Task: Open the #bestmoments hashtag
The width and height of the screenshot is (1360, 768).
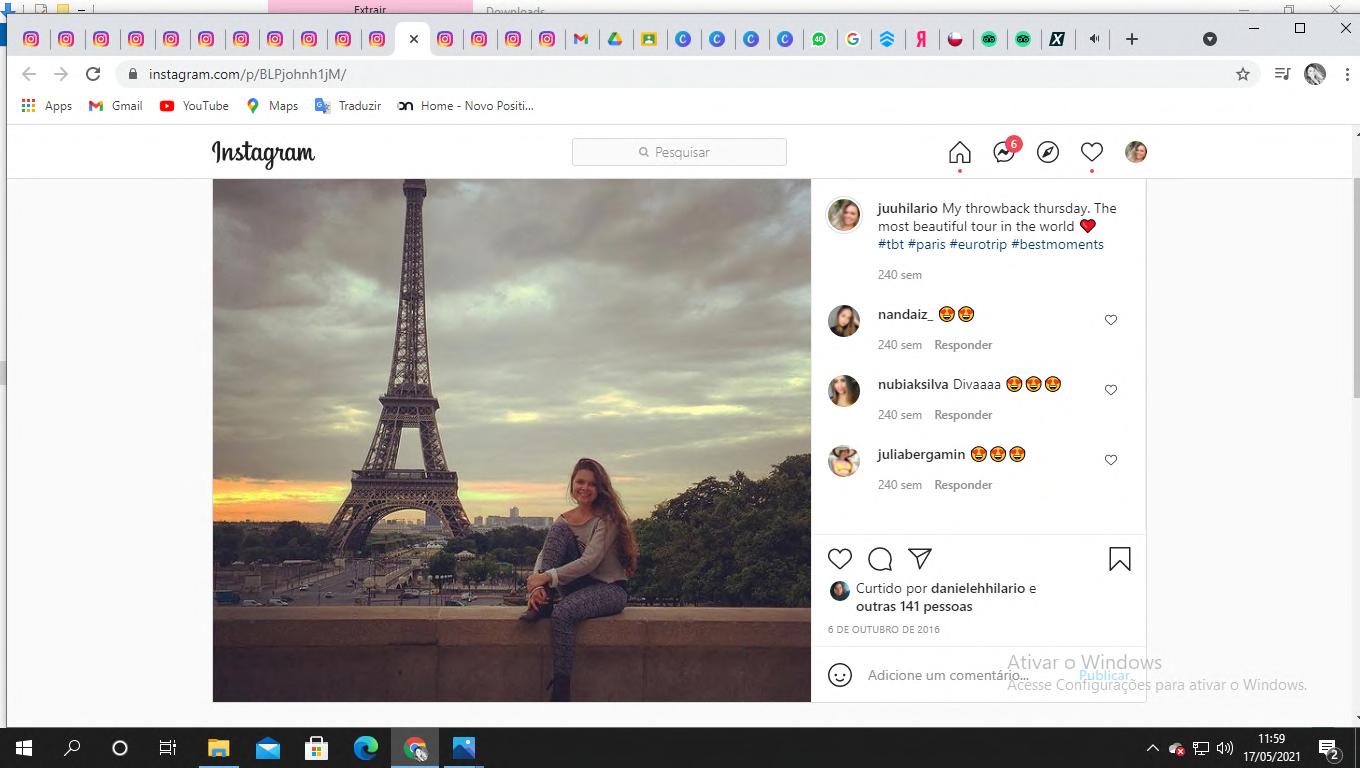Action: tap(1057, 244)
